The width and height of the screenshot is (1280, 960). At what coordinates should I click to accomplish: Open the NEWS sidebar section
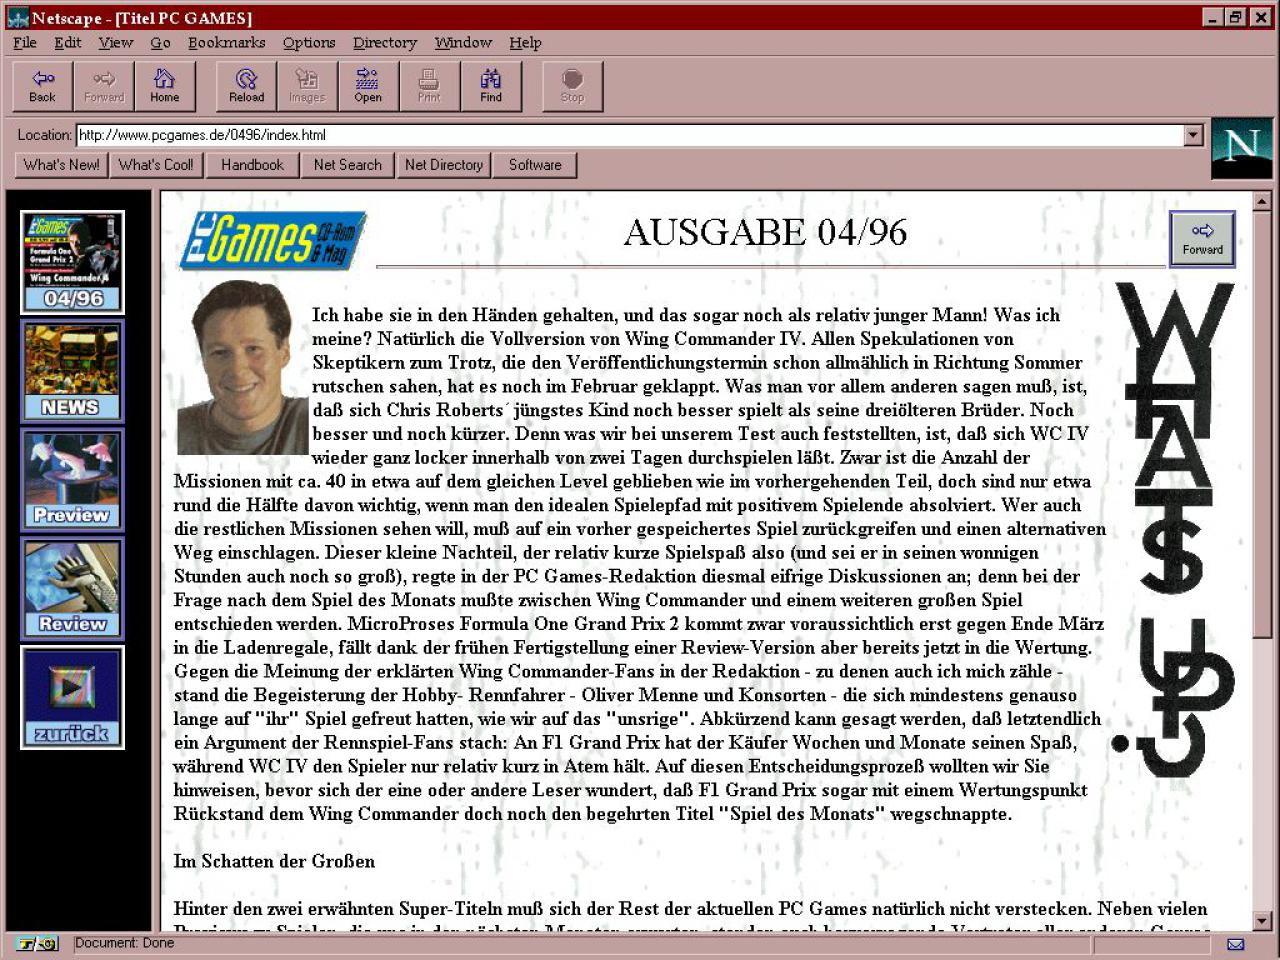coord(73,371)
